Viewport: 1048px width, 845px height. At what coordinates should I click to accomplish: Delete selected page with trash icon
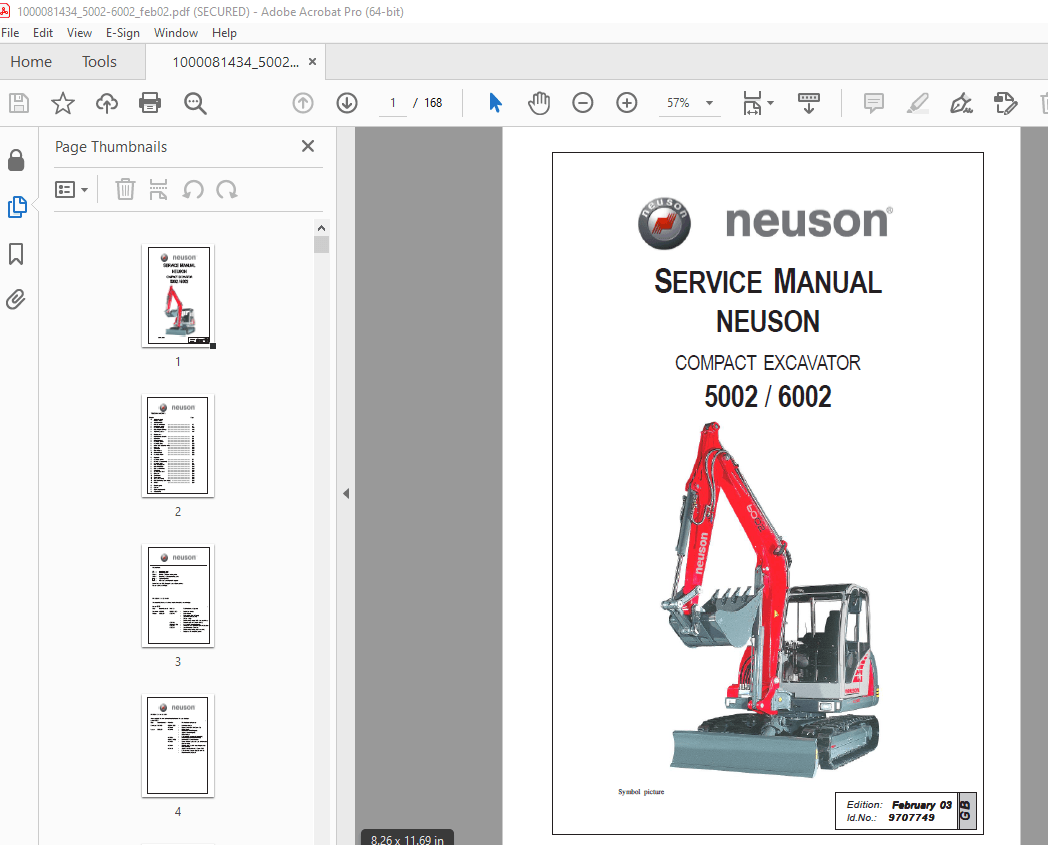(125, 190)
